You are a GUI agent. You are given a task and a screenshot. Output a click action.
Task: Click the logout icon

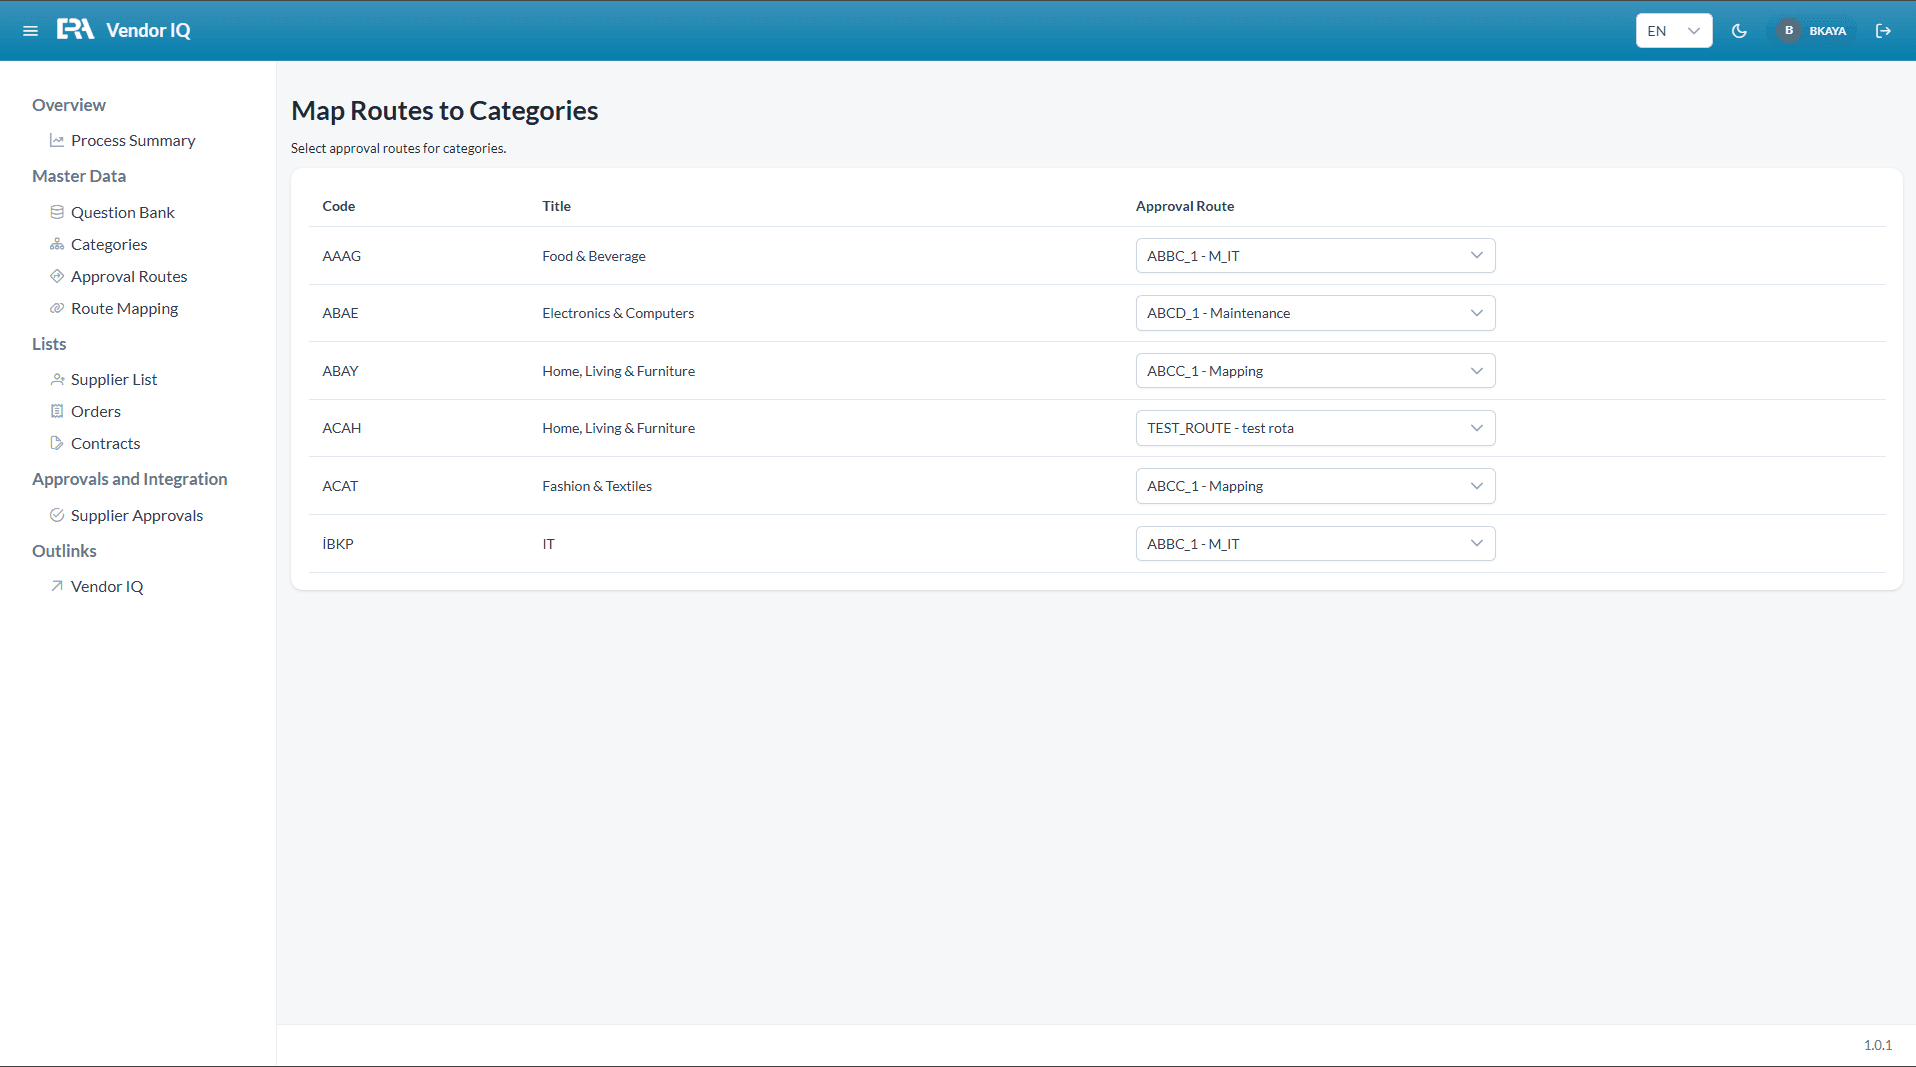tap(1883, 31)
